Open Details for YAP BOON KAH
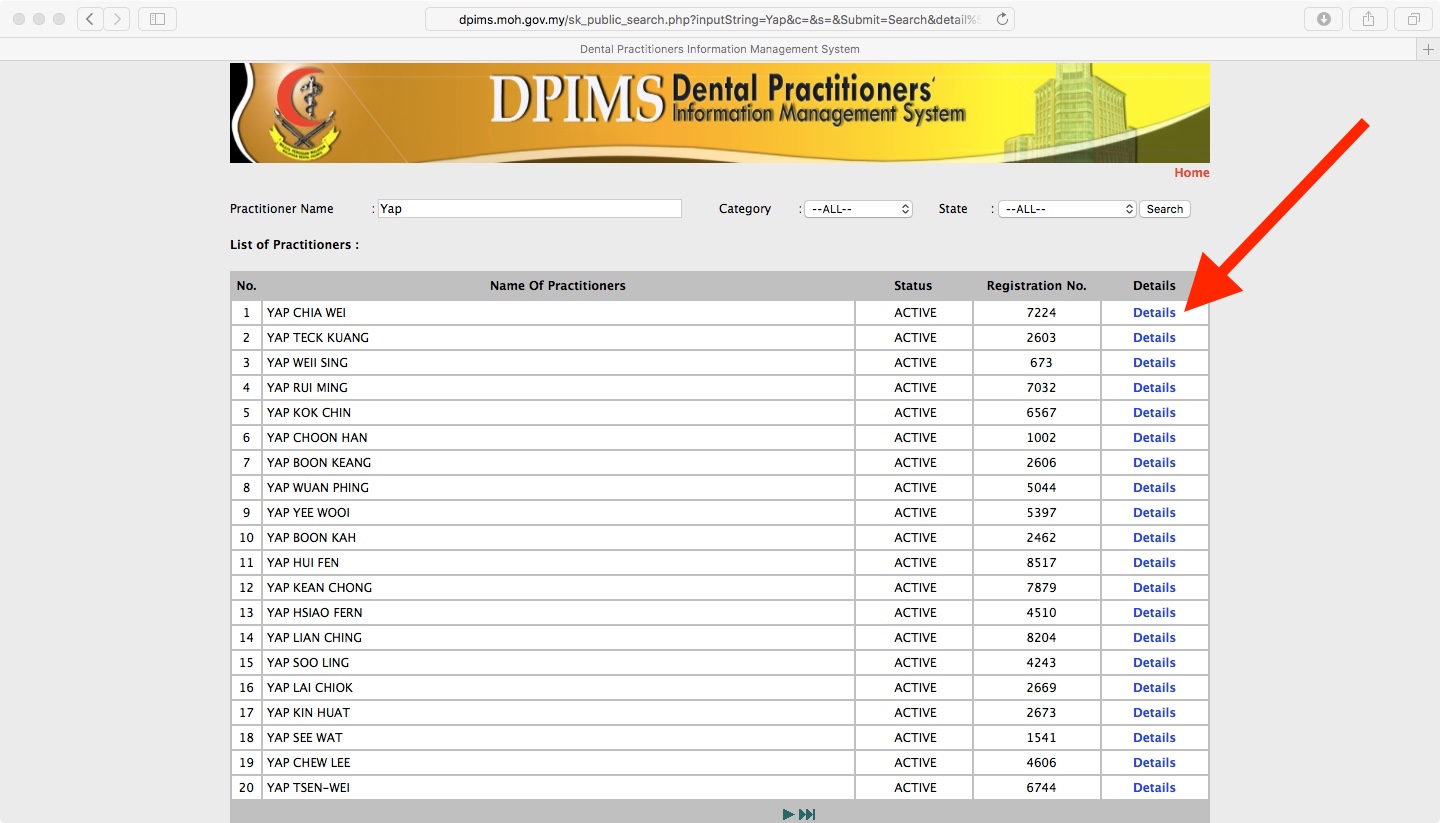 coord(1154,538)
